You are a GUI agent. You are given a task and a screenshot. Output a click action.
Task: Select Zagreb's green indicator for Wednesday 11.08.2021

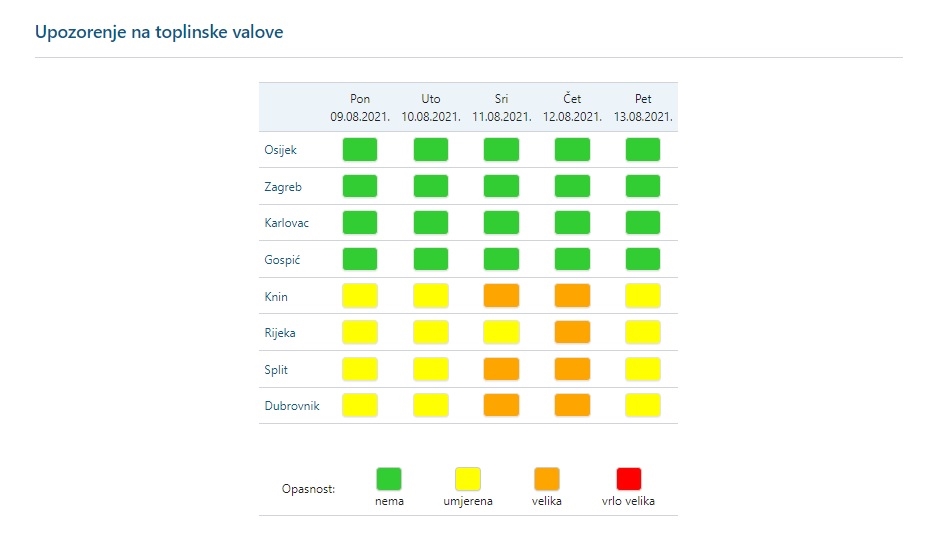point(501,186)
